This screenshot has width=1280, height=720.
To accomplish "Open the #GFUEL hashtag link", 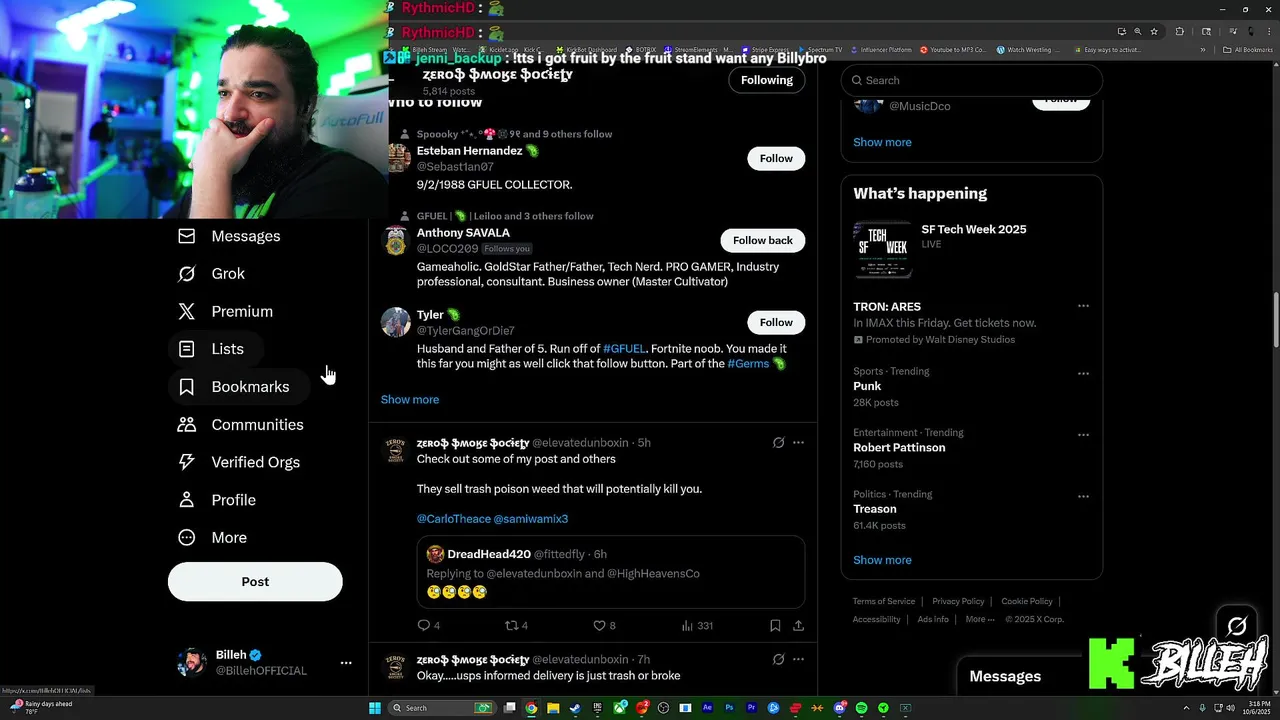I will [x=624, y=349].
